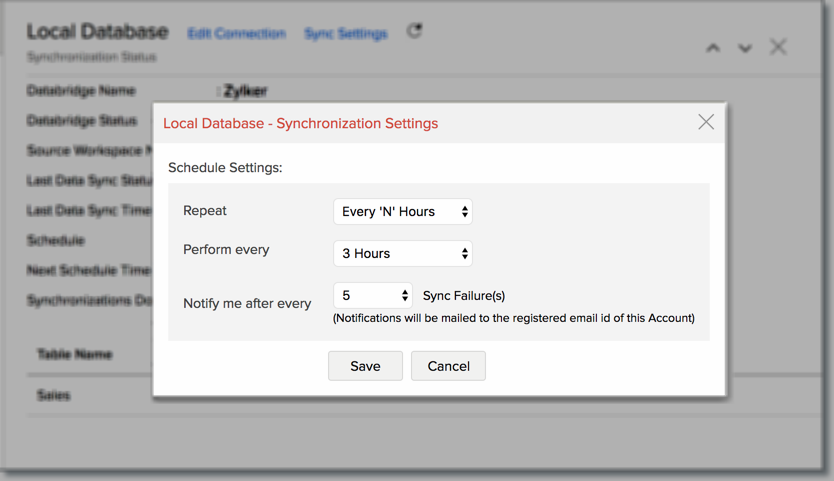Click the Table Name column header
This screenshot has height=481, width=834.
pyautogui.click(x=75, y=354)
